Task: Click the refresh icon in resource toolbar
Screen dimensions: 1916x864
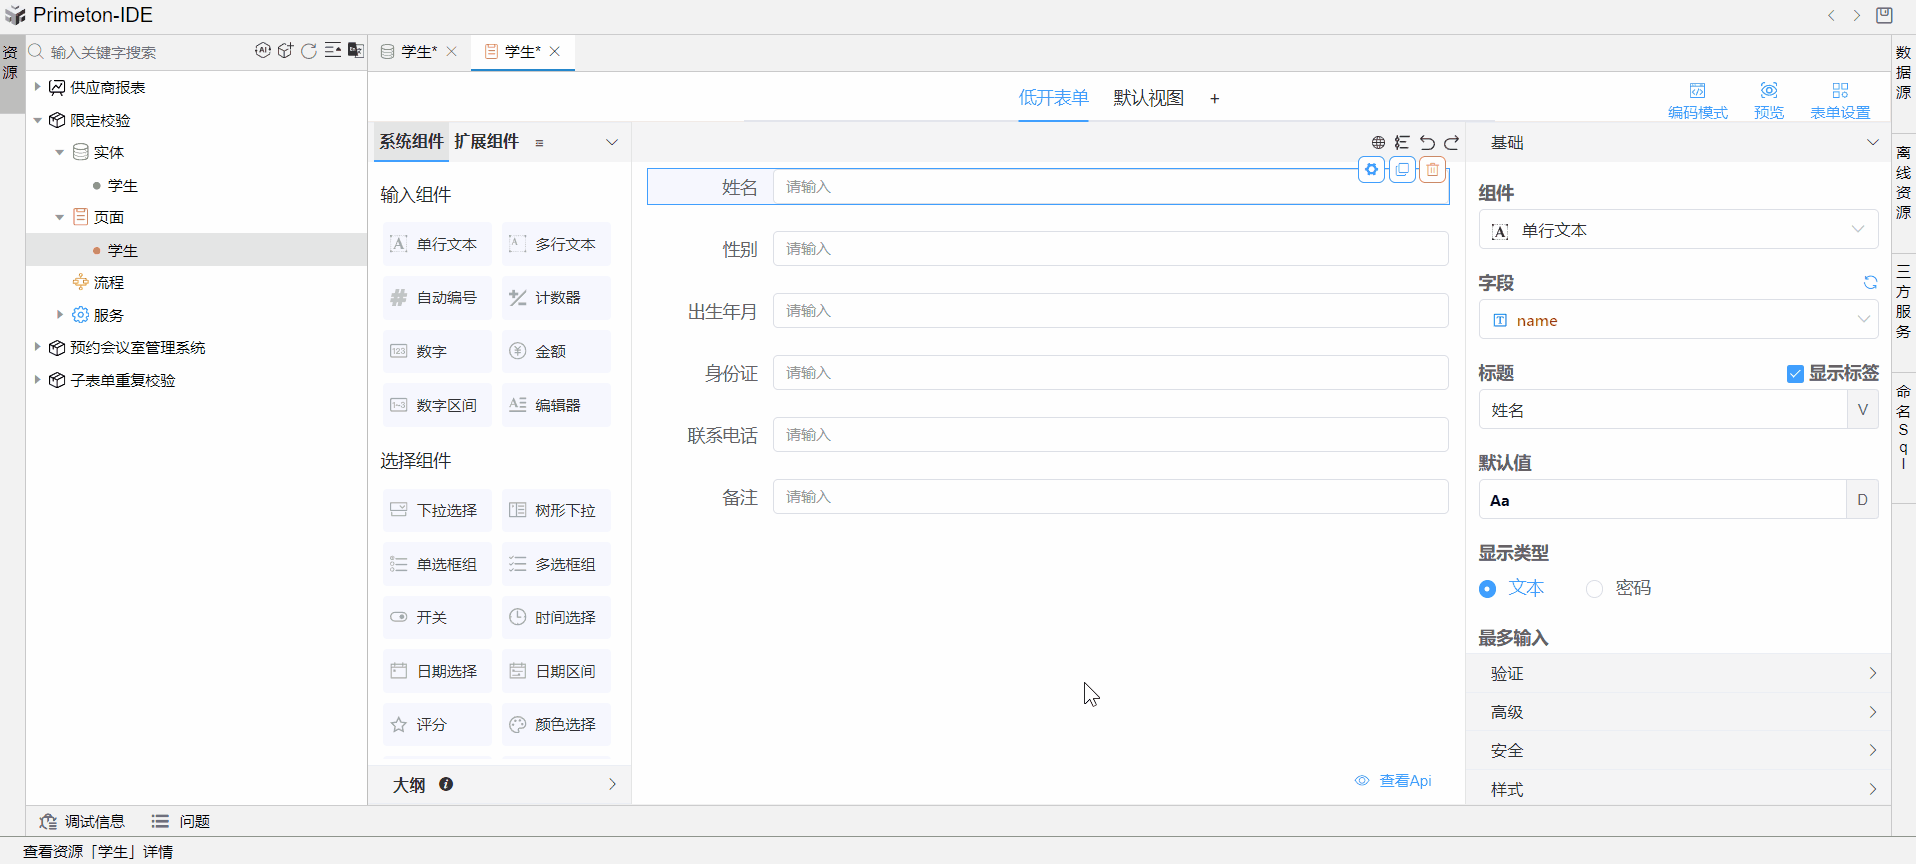Action: pos(309,51)
